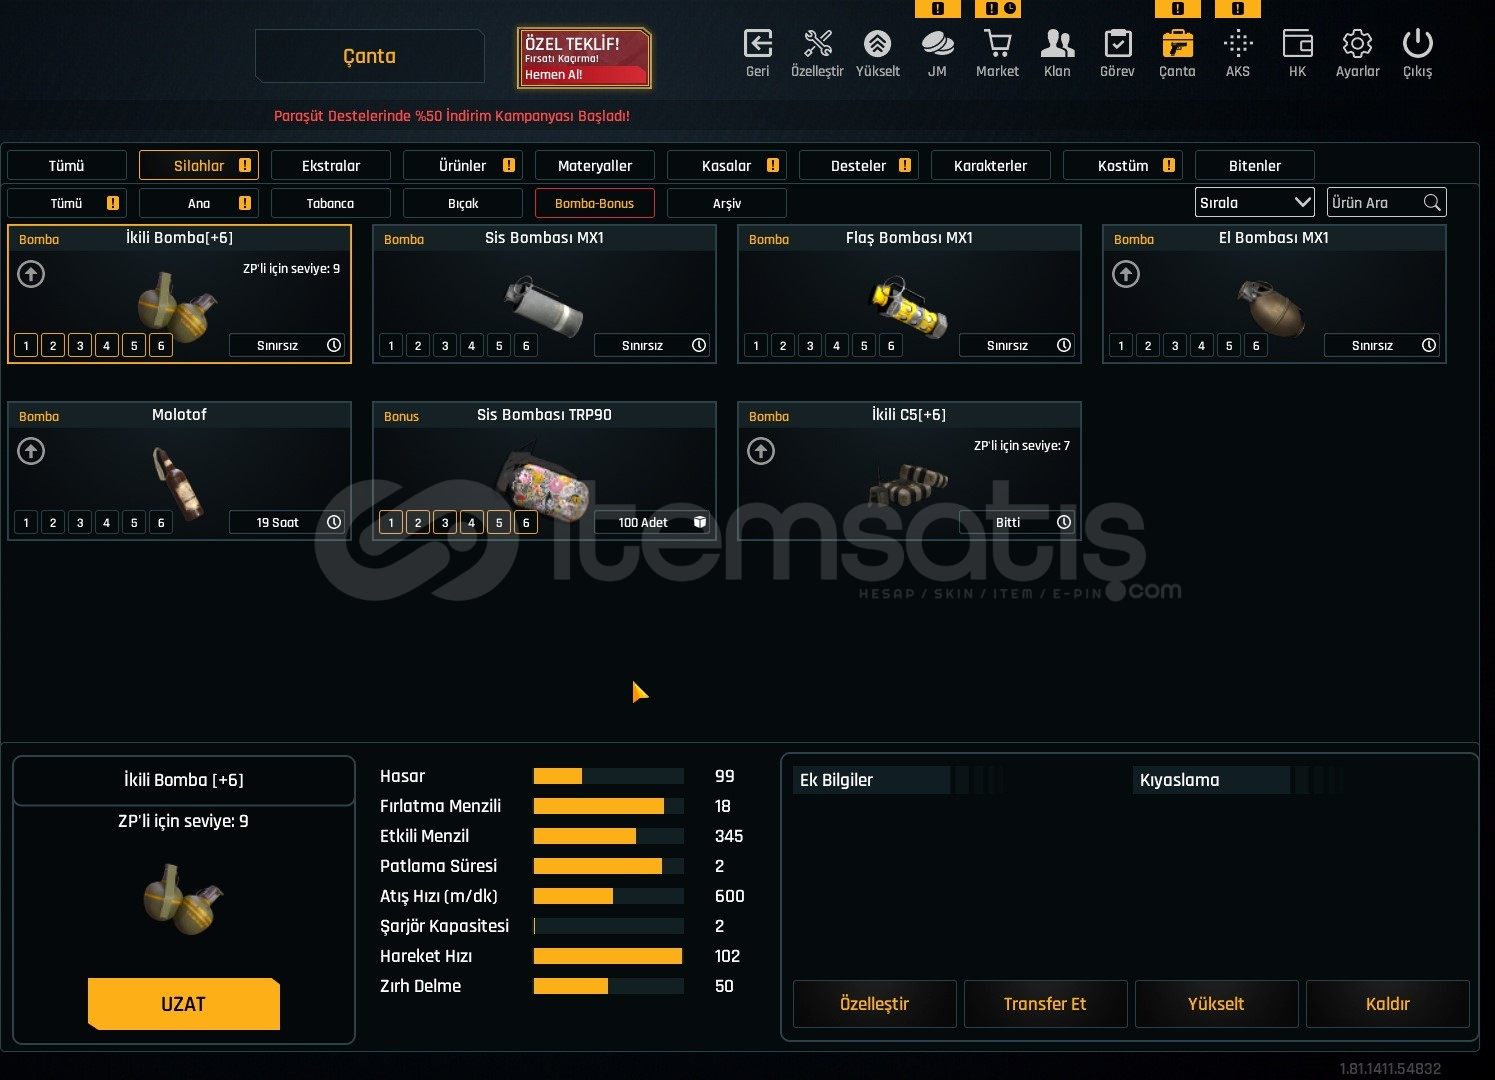The width and height of the screenshot is (1495, 1080).
Task: Open the Klan icon
Action: [x=1057, y=45]
